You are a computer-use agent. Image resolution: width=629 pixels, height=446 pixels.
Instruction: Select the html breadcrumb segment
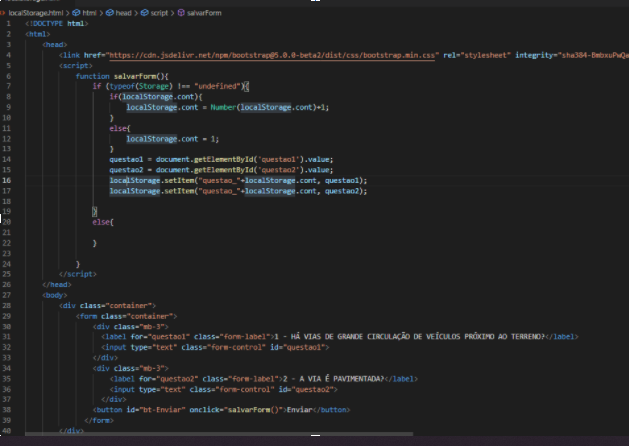click(x=89, y=13)
